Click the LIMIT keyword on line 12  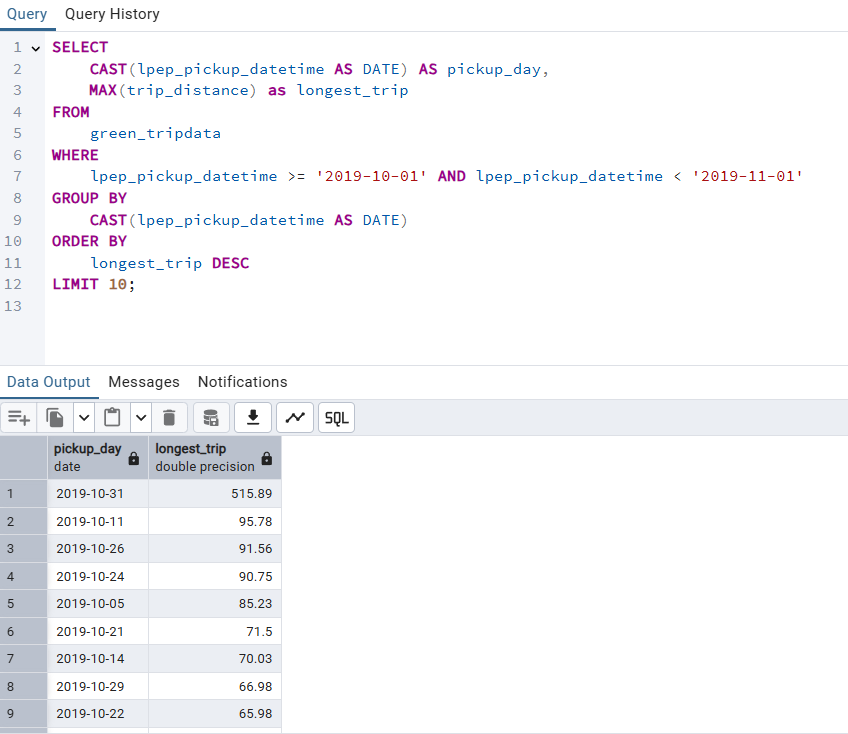click(75, 285)
